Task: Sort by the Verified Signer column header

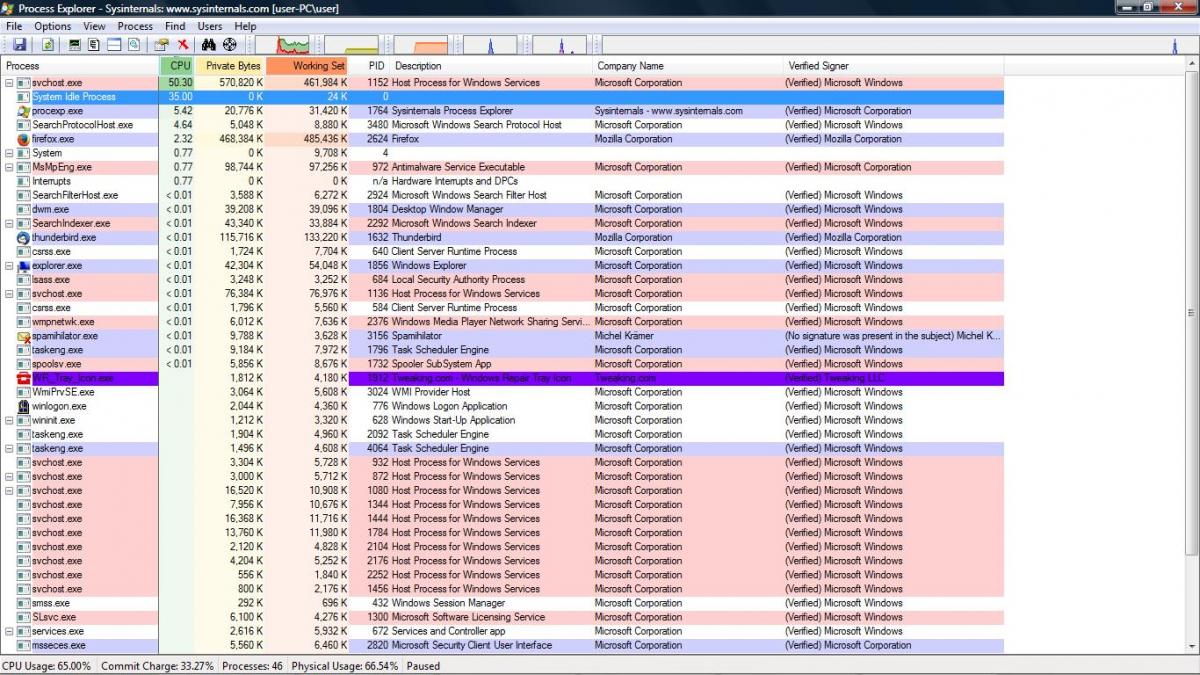Action: click(893, 66)
